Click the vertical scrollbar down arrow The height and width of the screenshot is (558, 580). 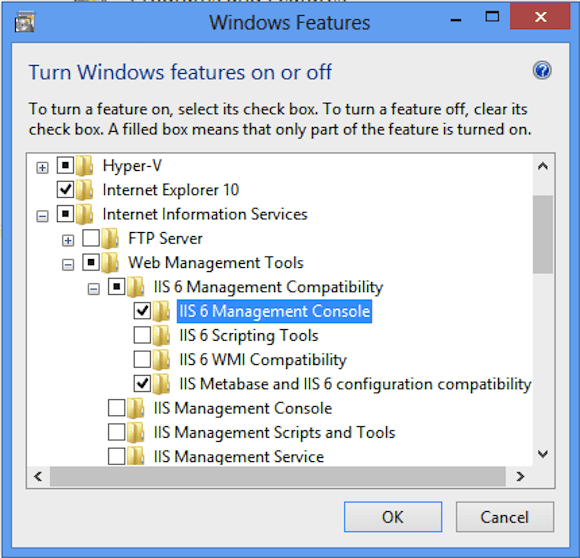tap(543, 454)
